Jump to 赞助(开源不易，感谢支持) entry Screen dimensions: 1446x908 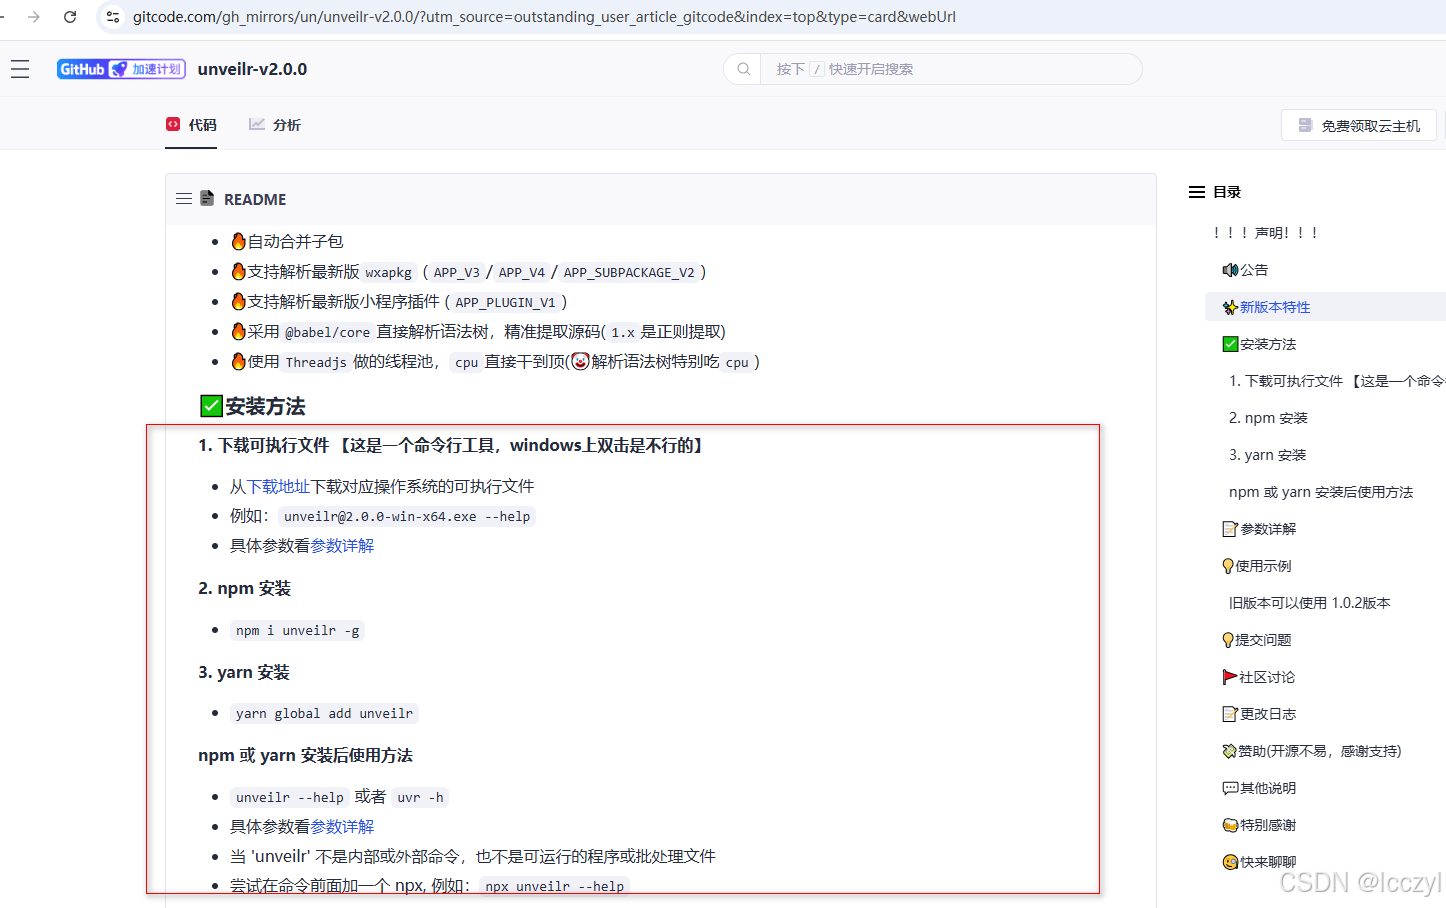point(1311,751)
